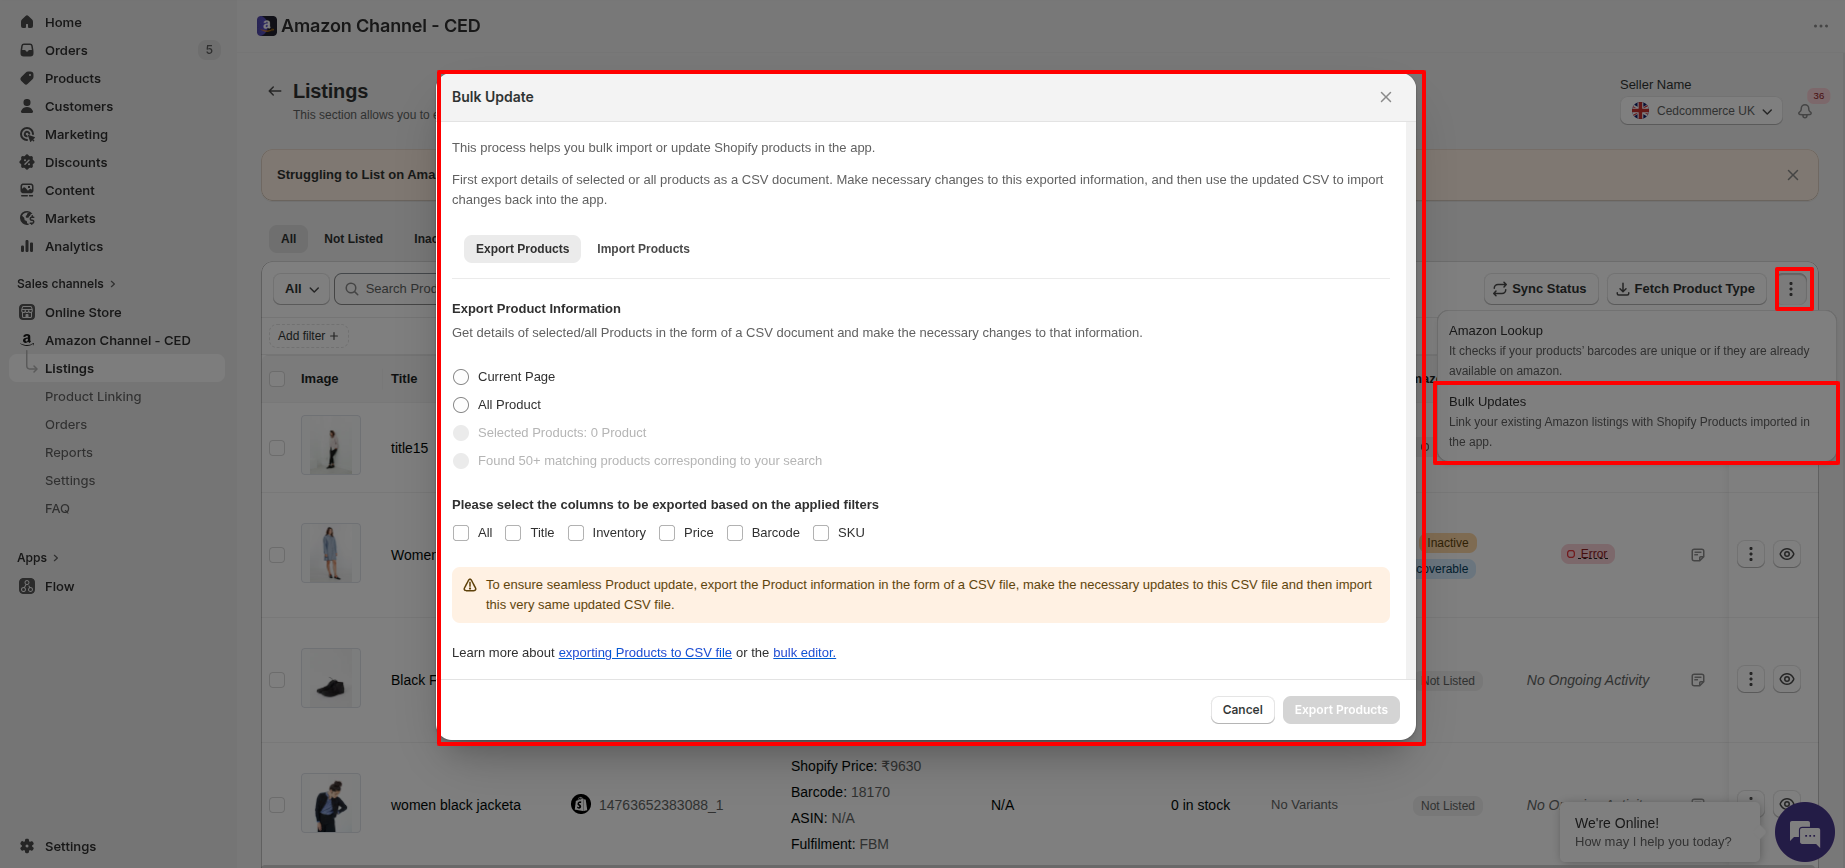Open Analytics bar chart icon
This screenshot has height=868, width=1845.
27,246
